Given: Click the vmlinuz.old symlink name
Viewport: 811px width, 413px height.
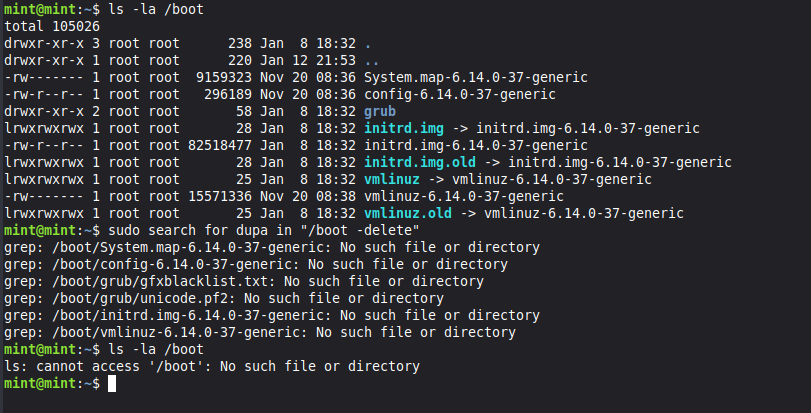Looking at the screenshot, I should point(405,213).
